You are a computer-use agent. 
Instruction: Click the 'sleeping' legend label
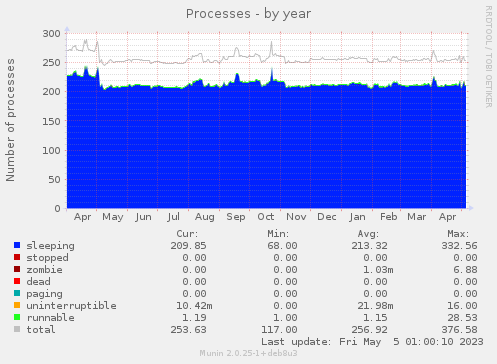tap(50, 246)
